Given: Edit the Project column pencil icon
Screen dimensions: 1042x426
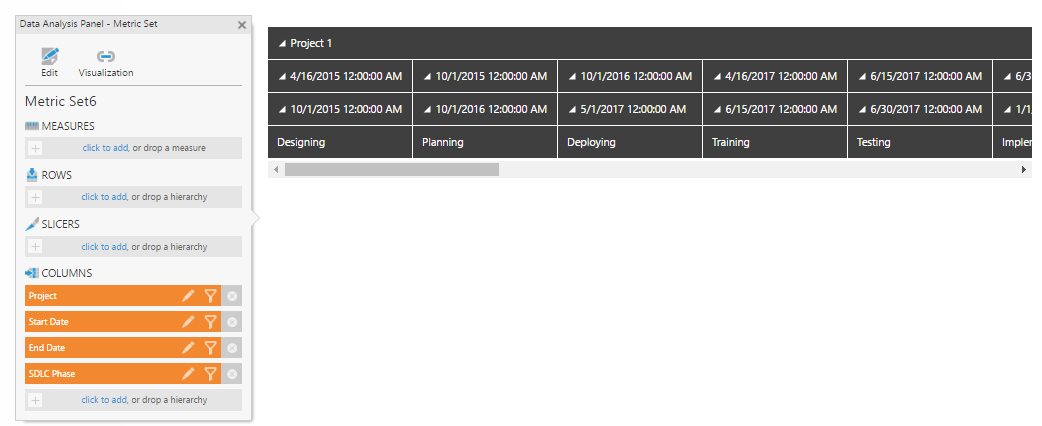Looking at the screenshot, I should click(188, 296).
